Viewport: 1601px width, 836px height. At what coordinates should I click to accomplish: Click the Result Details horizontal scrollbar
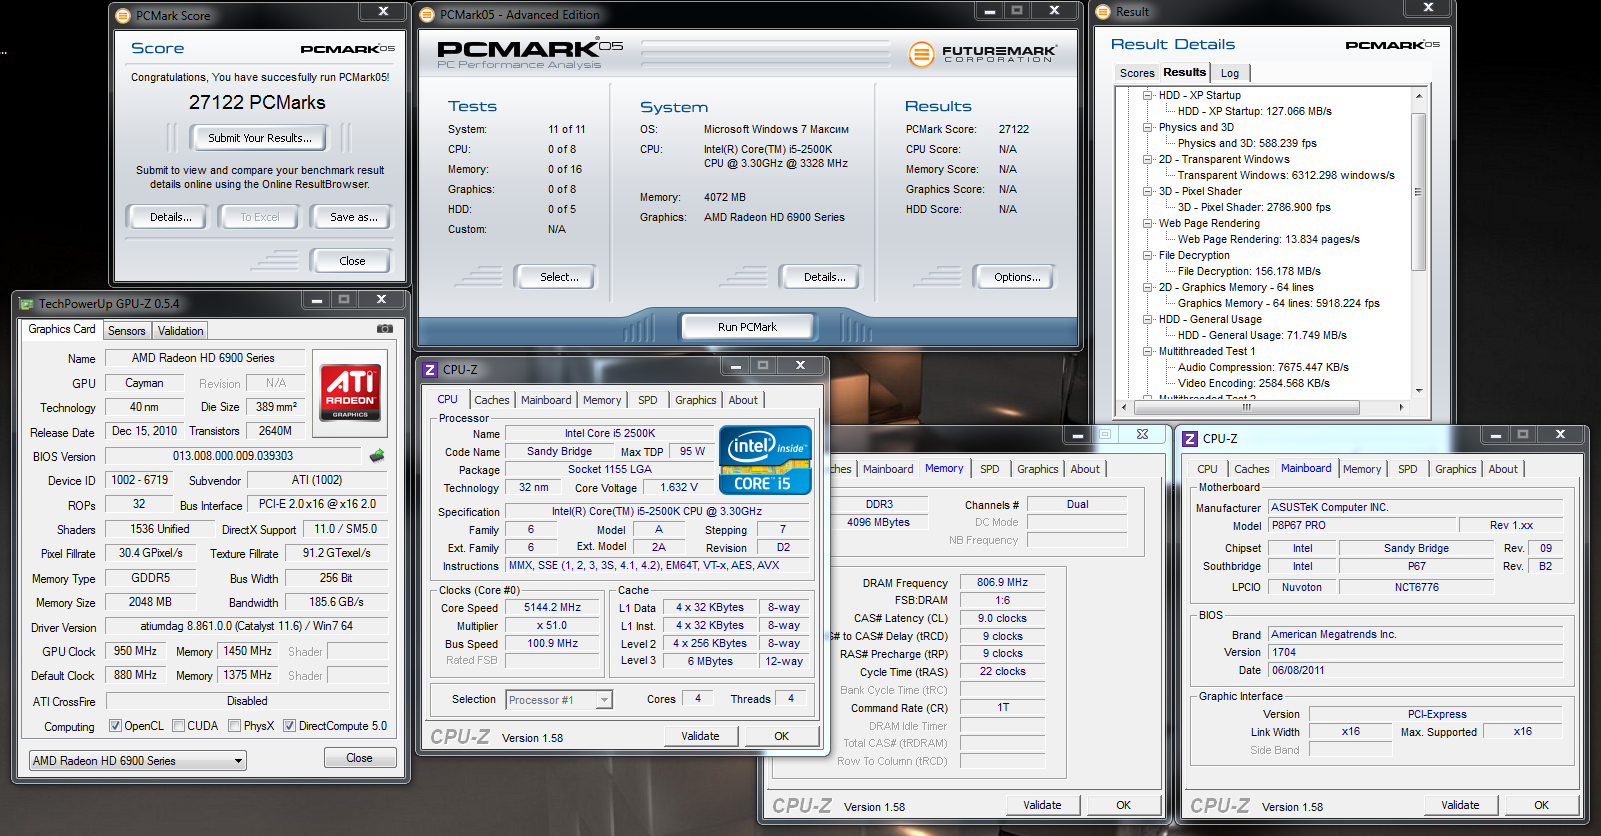point(1246,407)
